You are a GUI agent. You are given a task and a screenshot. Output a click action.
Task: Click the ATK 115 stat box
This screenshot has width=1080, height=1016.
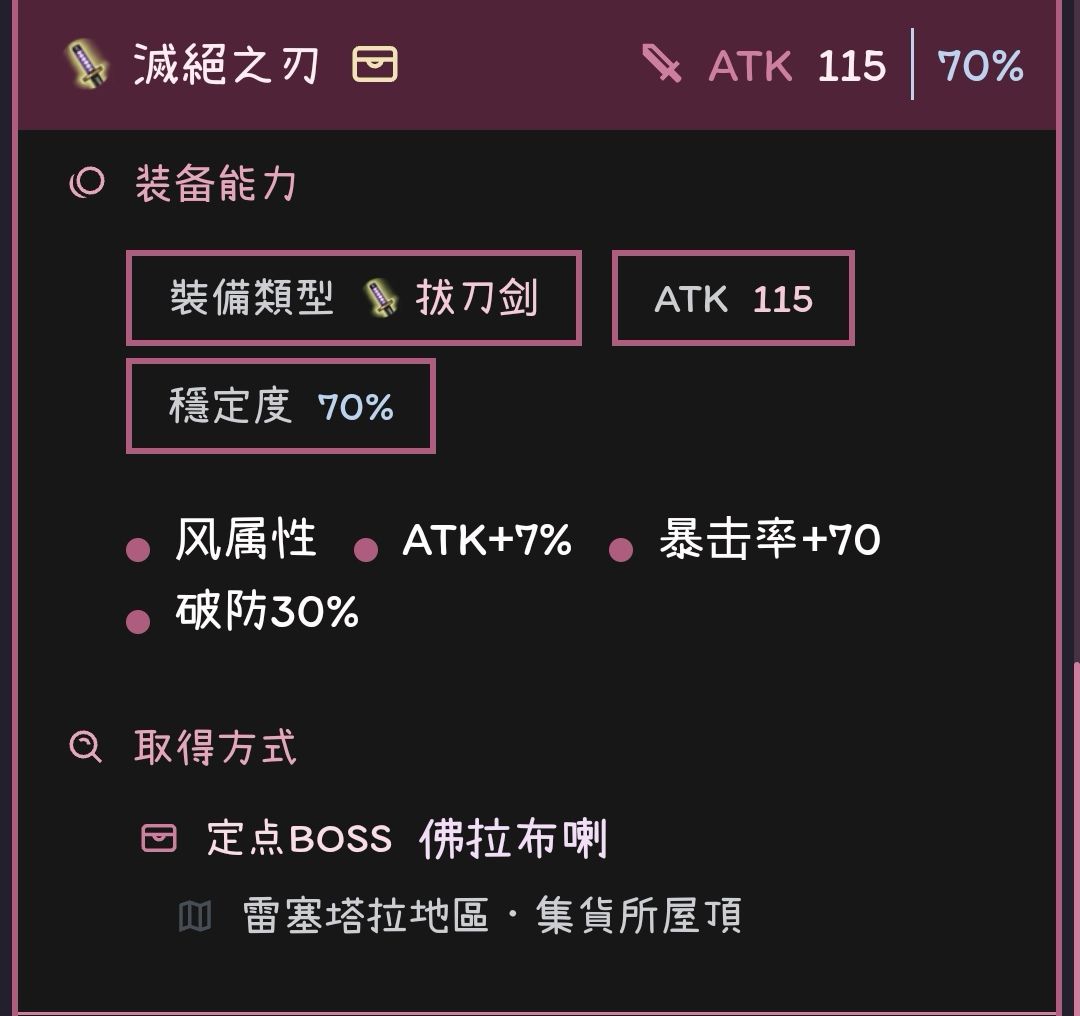733,298
